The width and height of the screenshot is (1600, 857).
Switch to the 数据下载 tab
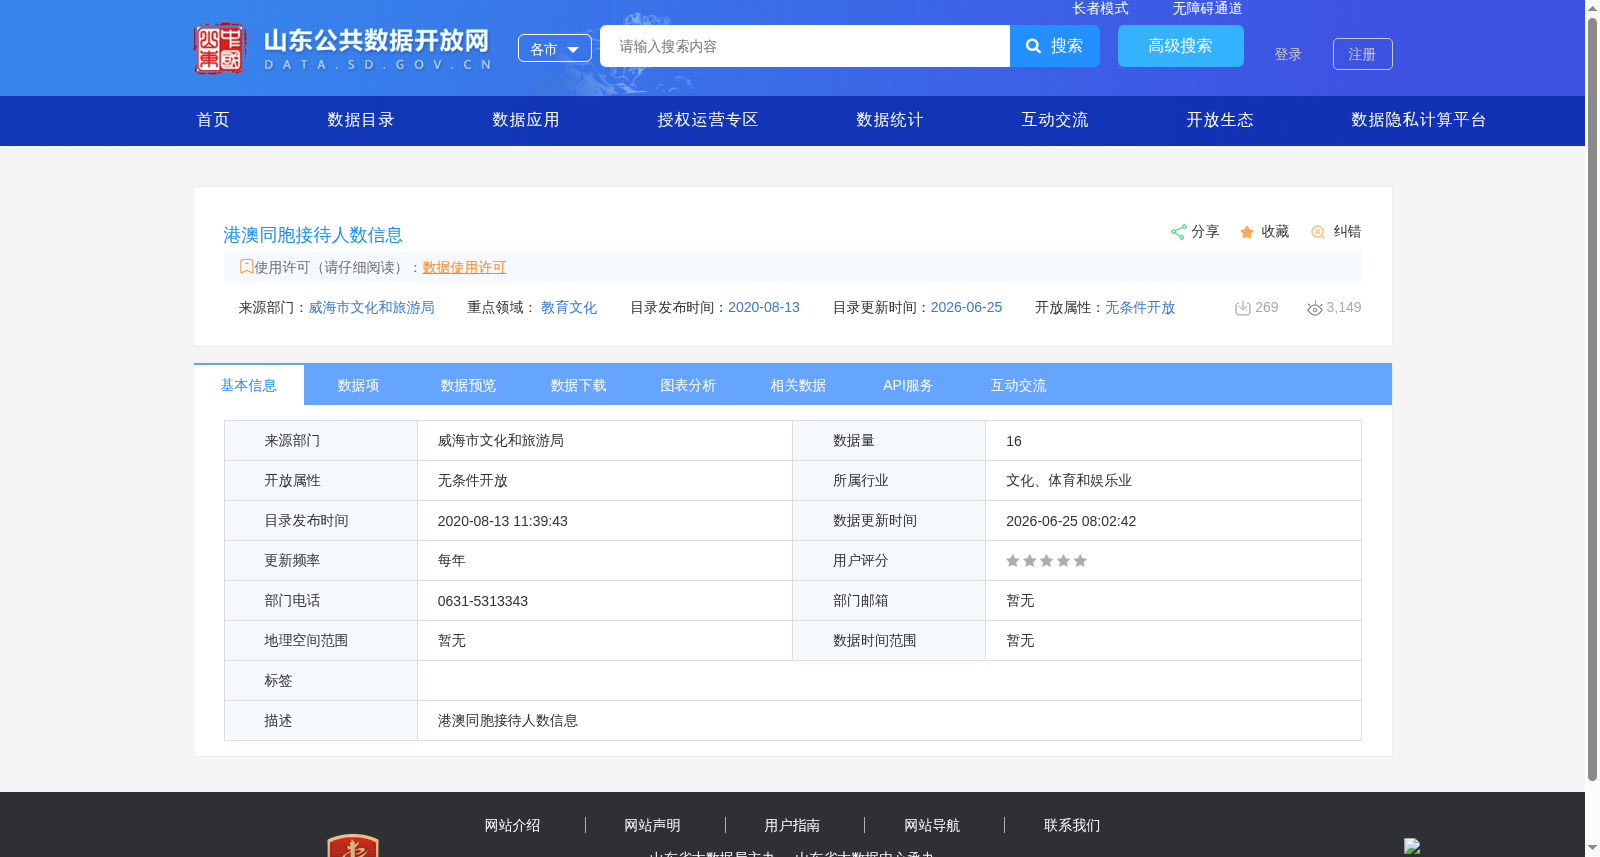tap(578, 385)
